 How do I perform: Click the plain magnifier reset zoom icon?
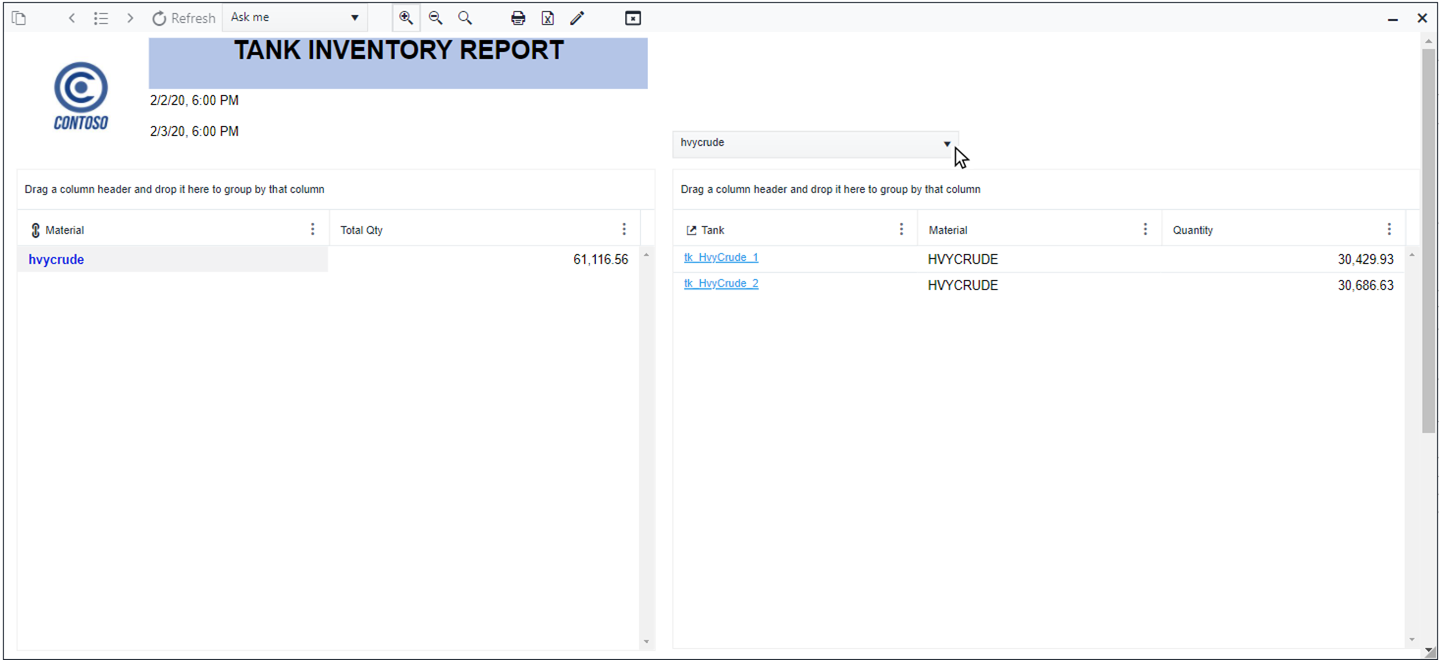pos(465,18)
